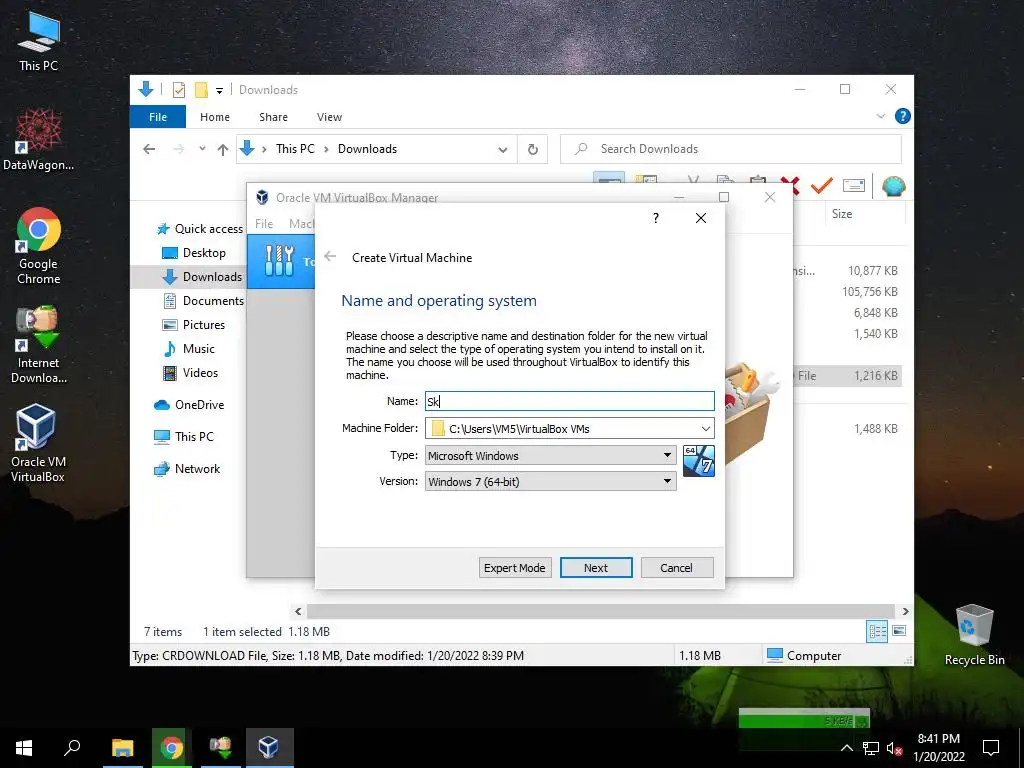Click File Explorer on the taskbar
1024x768 pixels.
(123, 748)
